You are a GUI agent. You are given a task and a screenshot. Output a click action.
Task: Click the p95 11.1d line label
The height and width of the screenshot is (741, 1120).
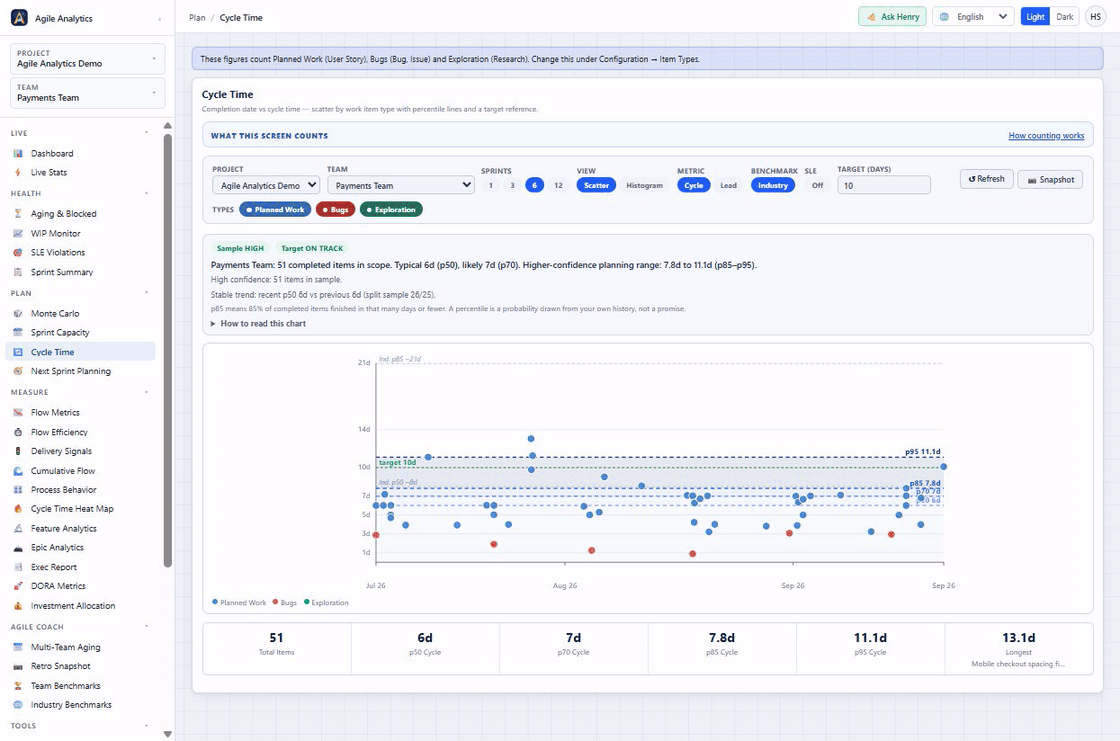922,452
